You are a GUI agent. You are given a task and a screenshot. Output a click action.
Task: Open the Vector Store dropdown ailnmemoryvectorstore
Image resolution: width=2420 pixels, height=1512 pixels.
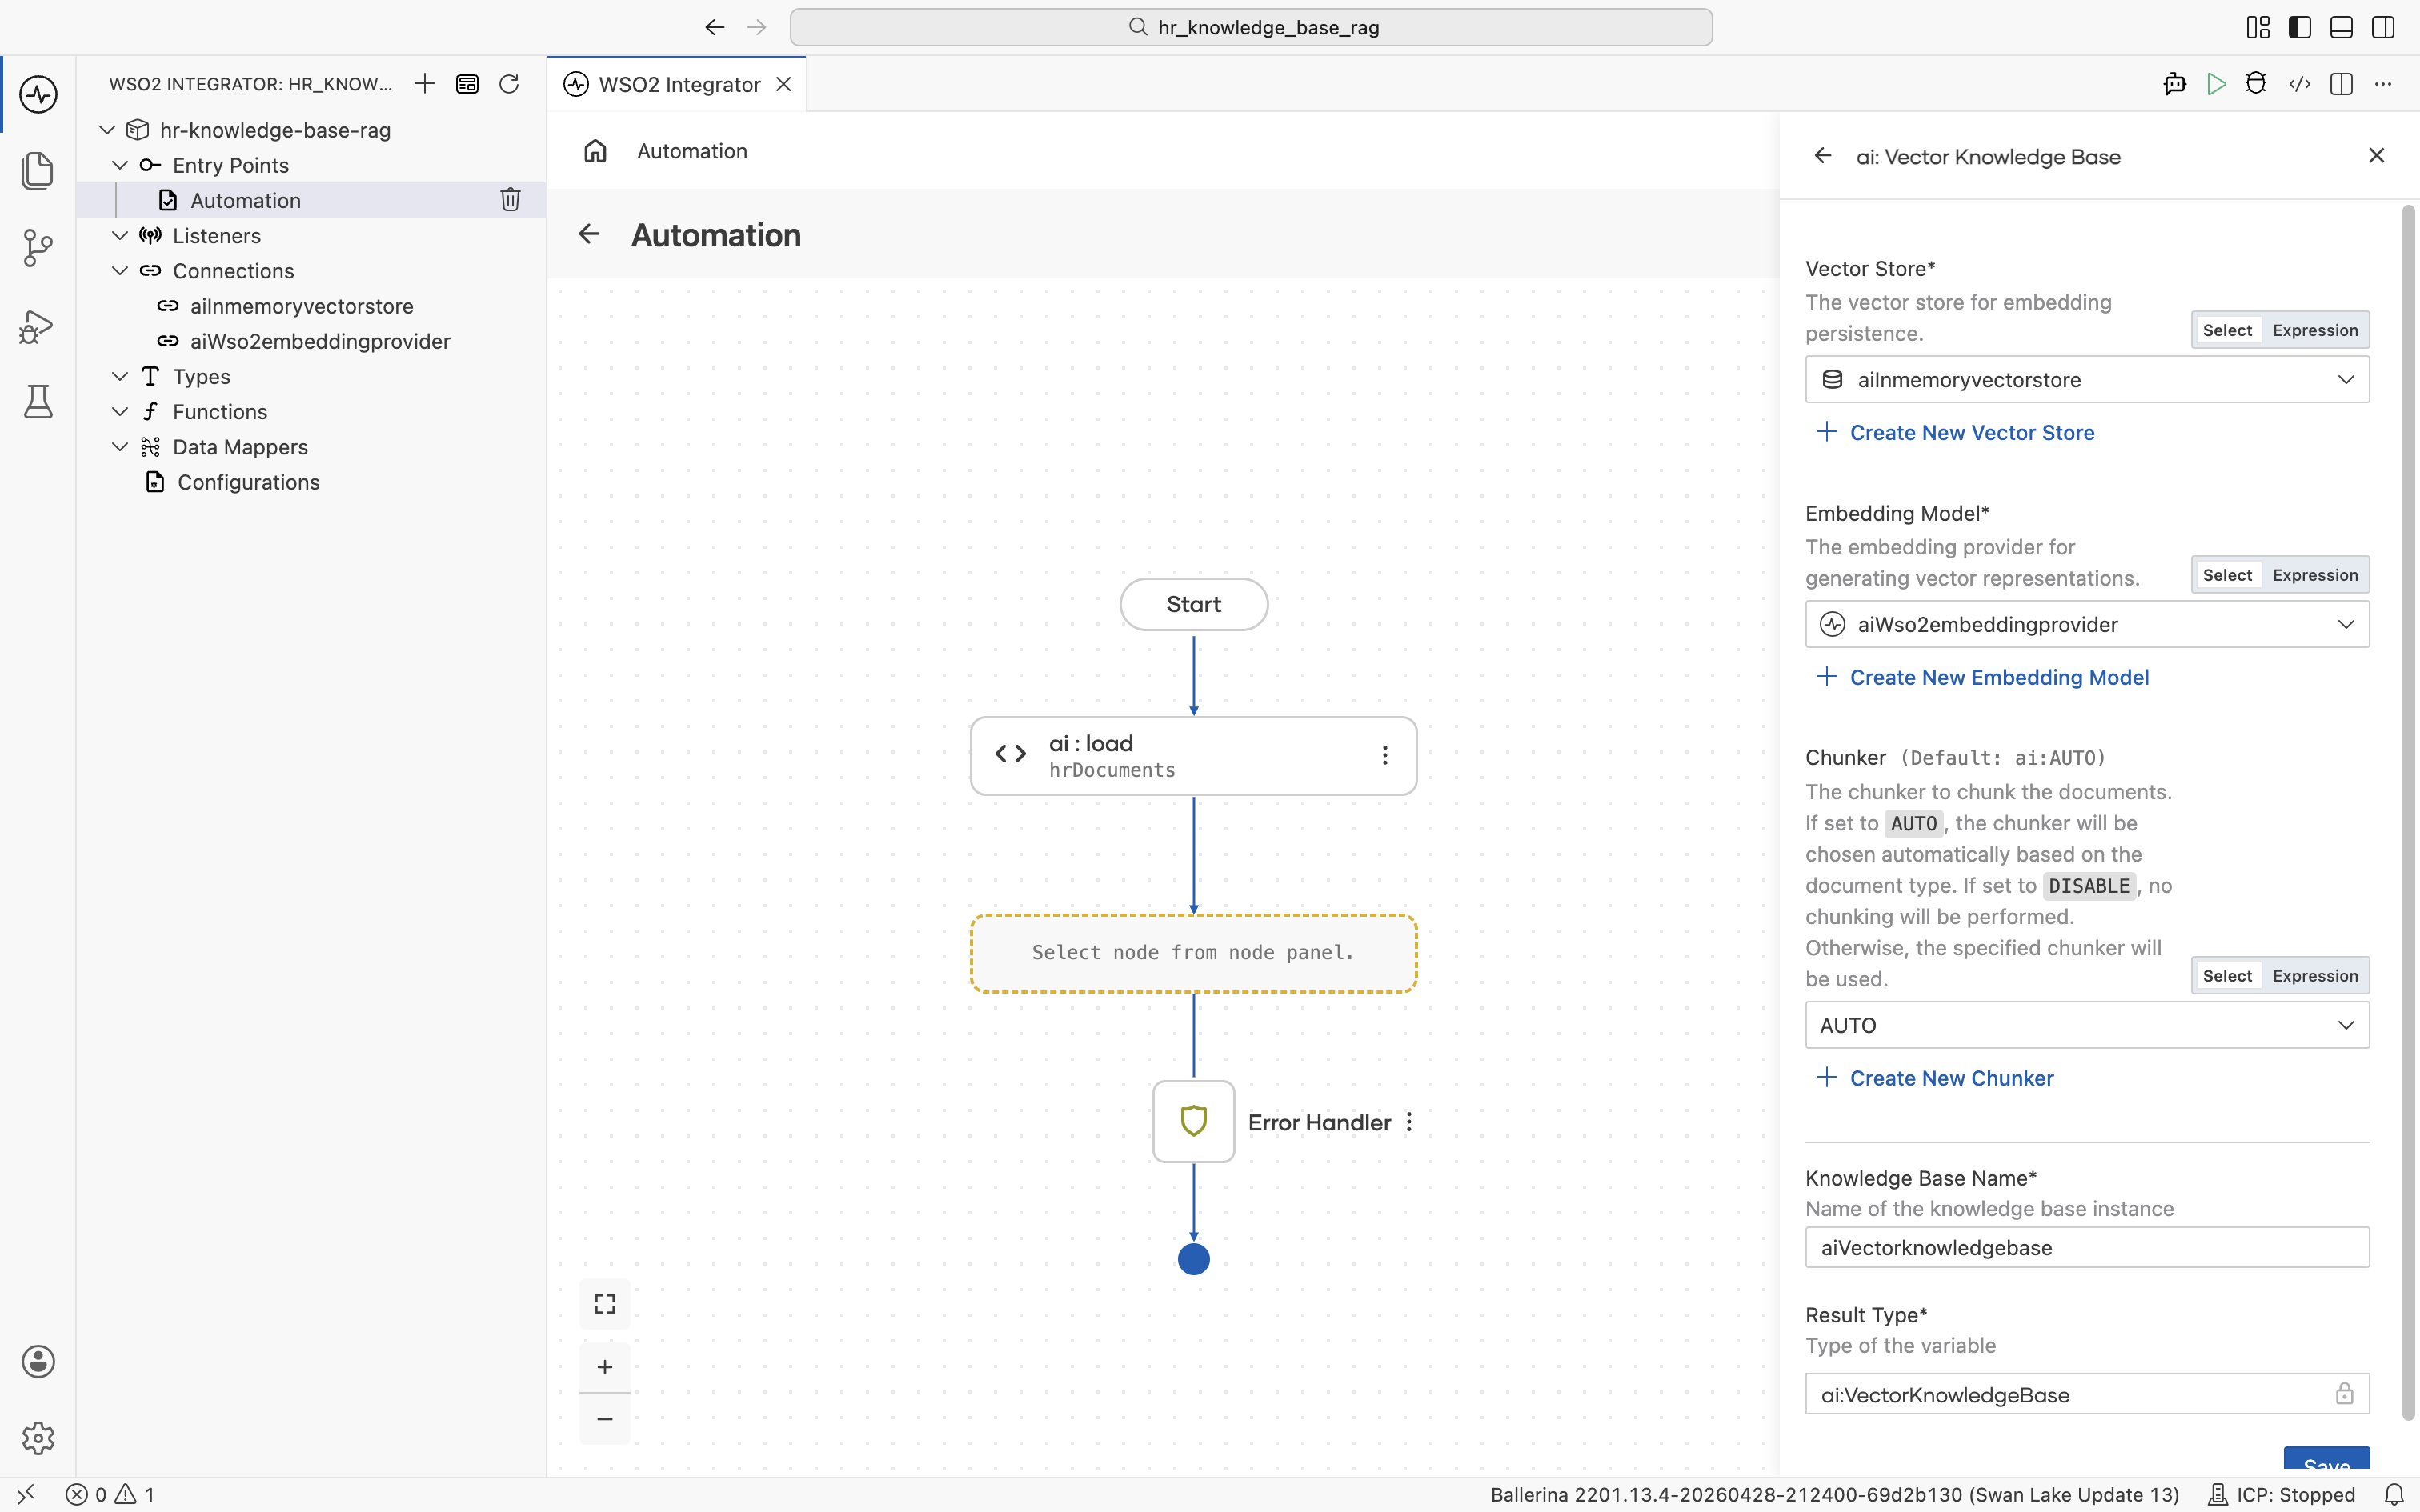(2087, 380)
